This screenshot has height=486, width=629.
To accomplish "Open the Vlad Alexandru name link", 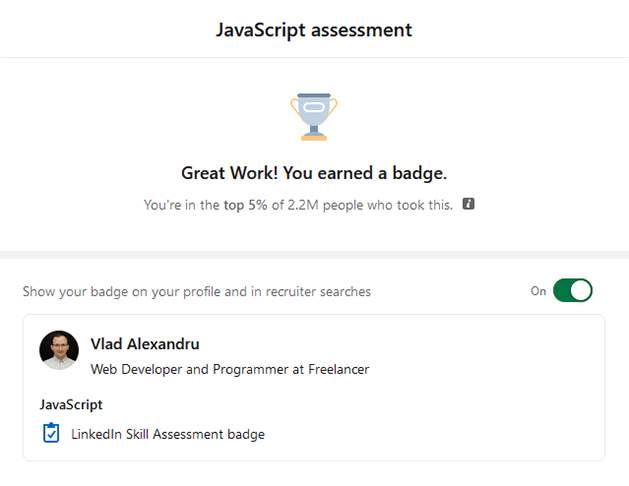I will tap(145, 344).
